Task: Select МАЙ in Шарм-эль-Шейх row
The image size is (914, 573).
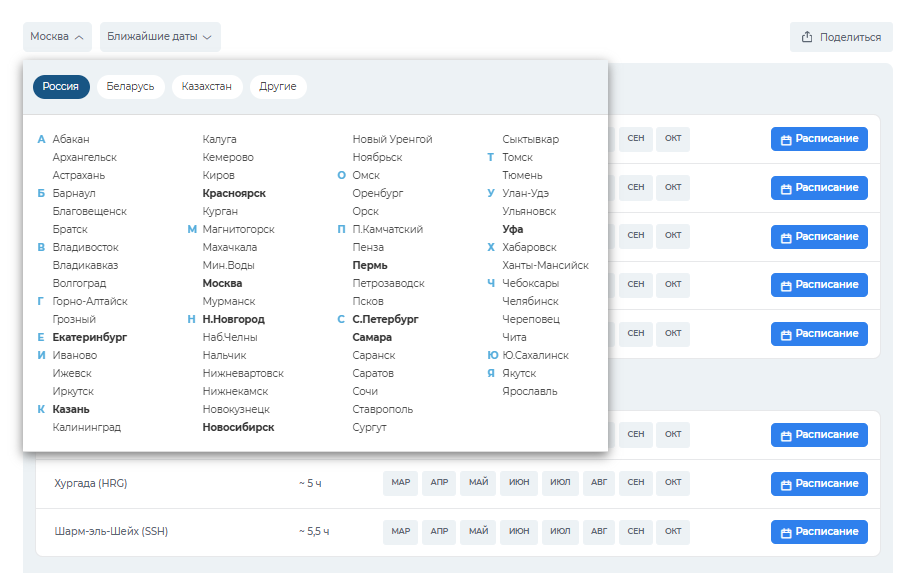Action: pyautogui.click(x=479, y=532)
